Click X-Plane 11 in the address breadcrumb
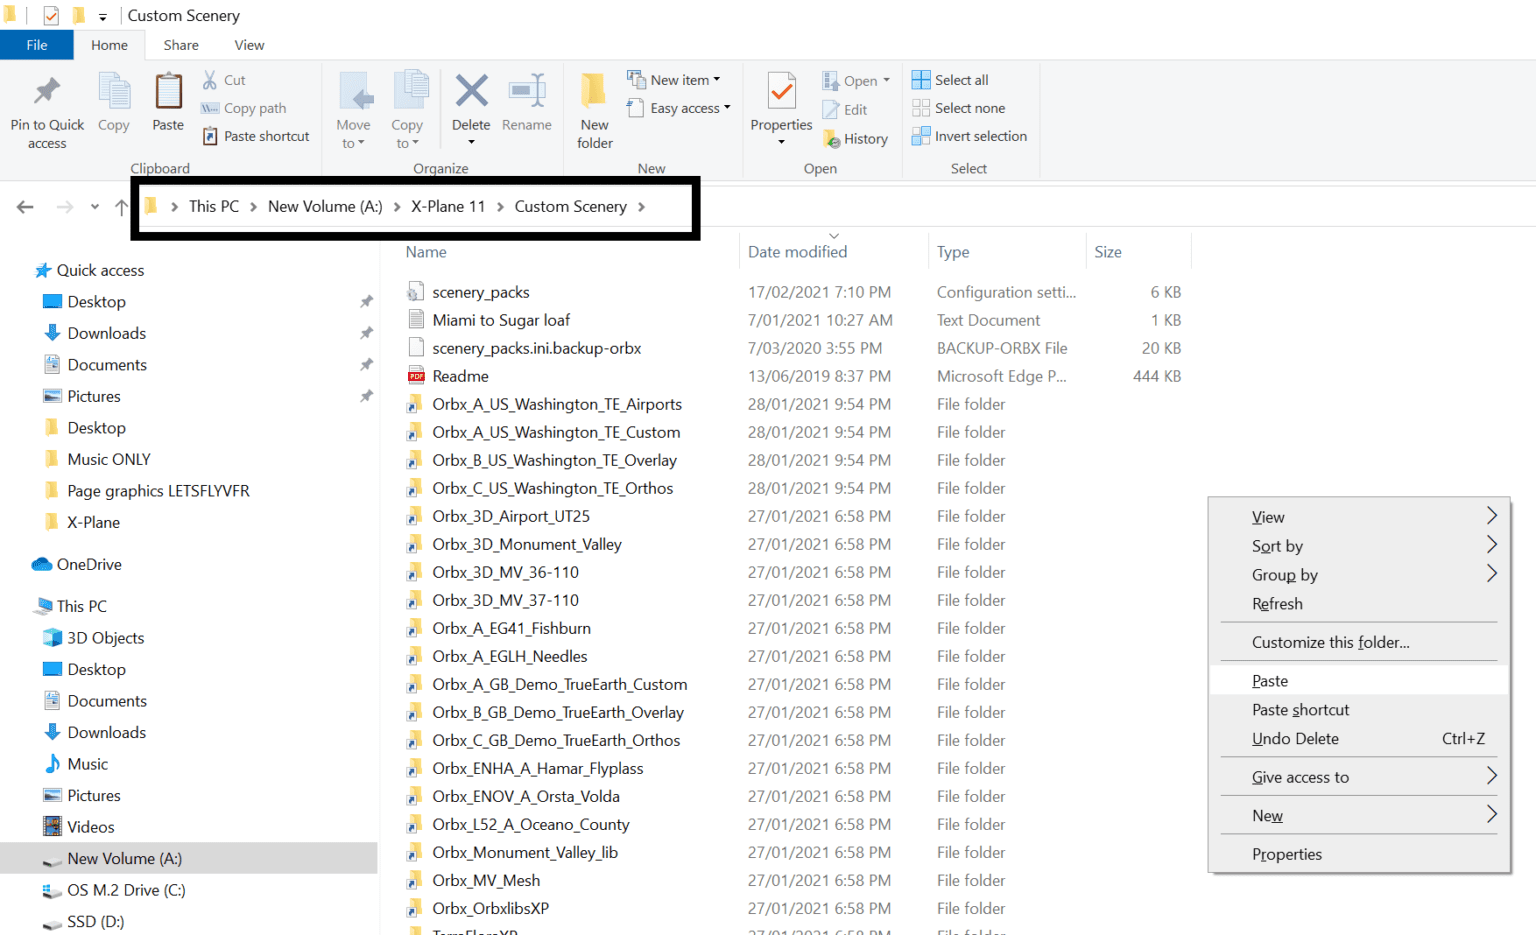The width and height of the screenshot is (1536, 935). [447, 206]
